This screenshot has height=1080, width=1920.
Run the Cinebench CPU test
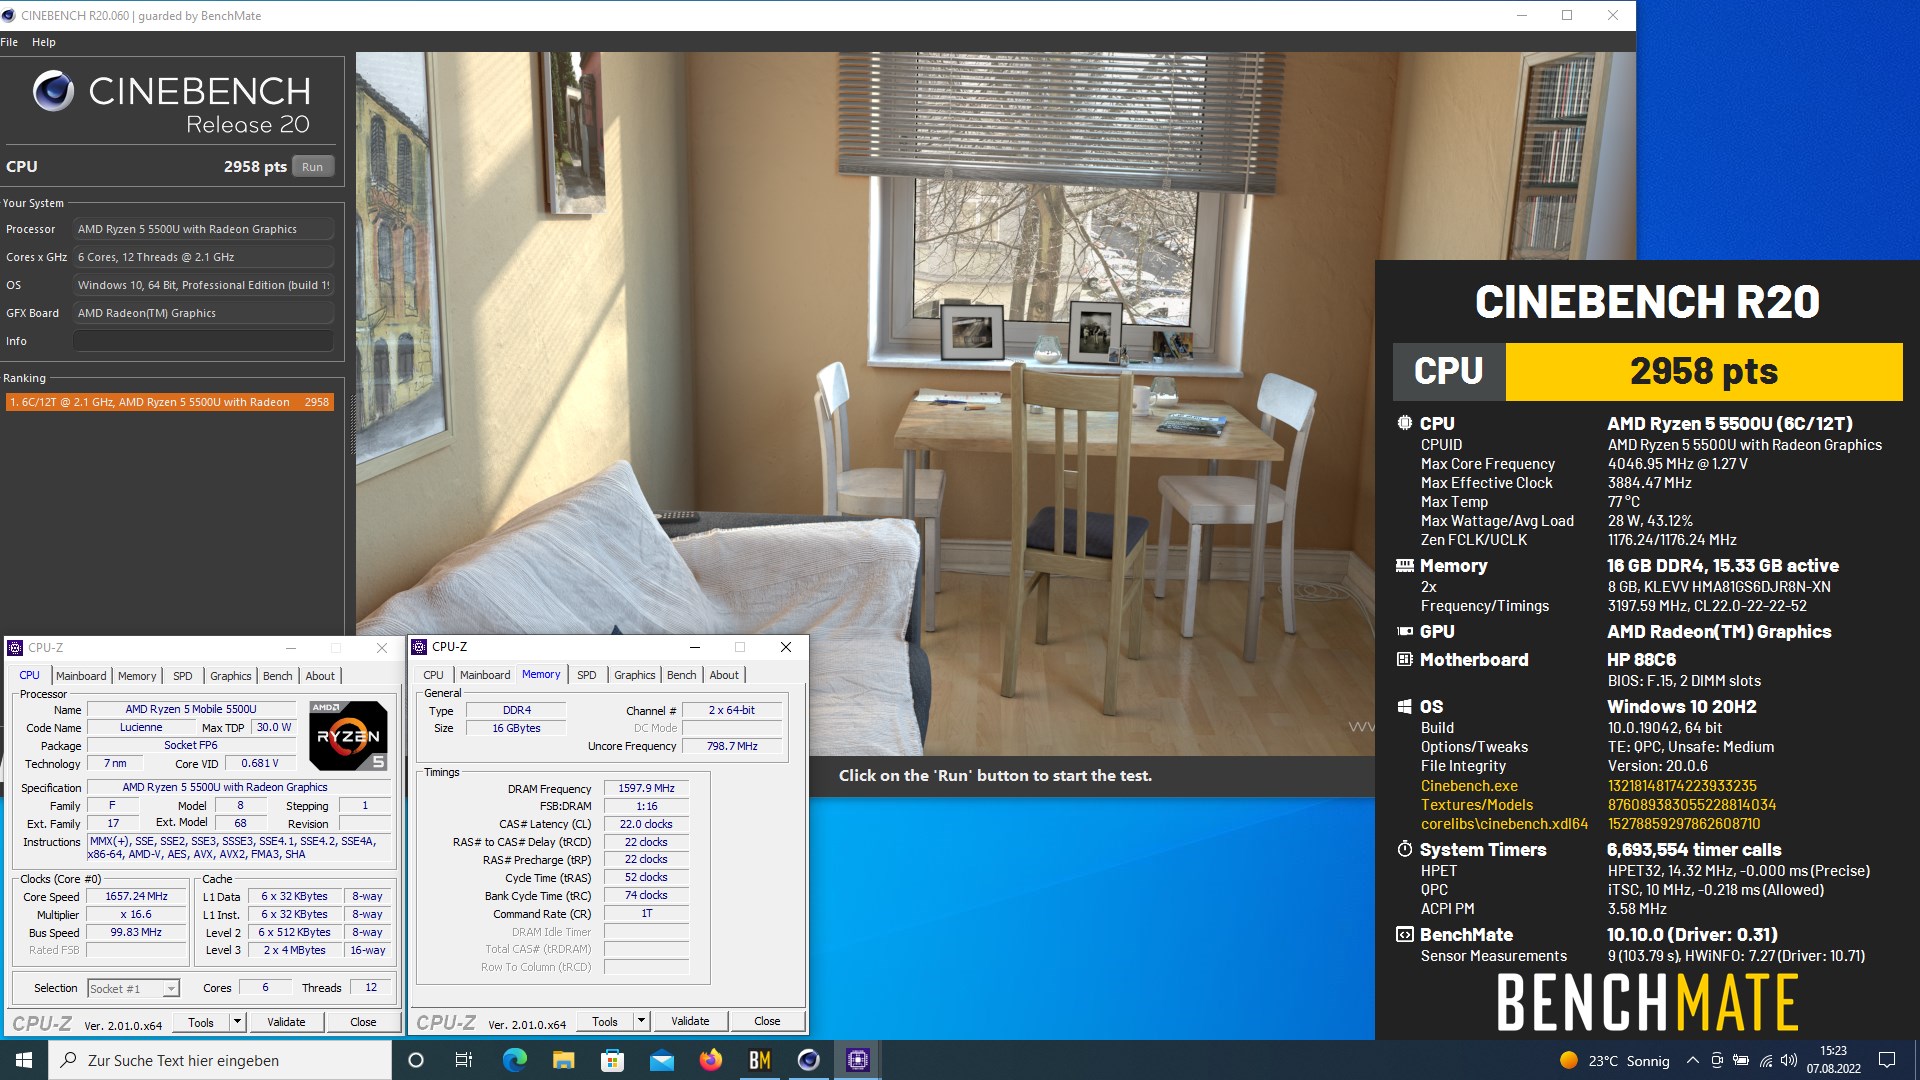(x=313, y=167)
